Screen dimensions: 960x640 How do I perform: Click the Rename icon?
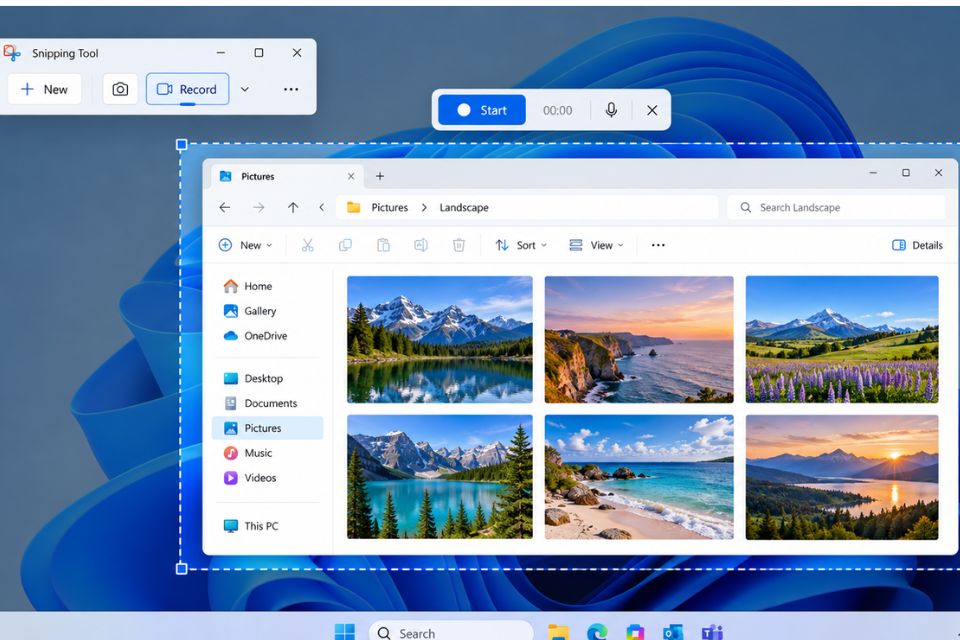[421, 246]
